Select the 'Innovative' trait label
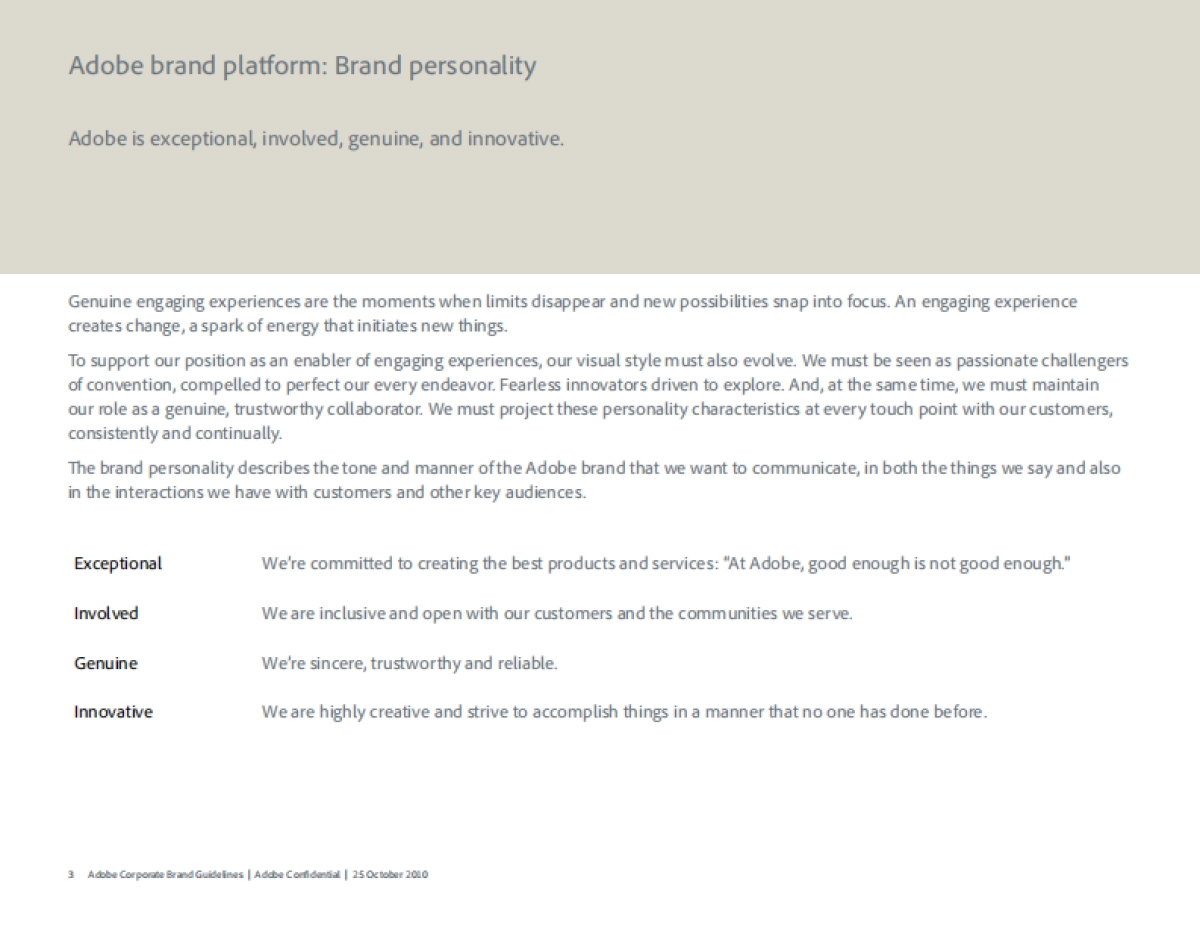Image resolution: width=1200 pixels, height=928 pixels. point(113,713)
